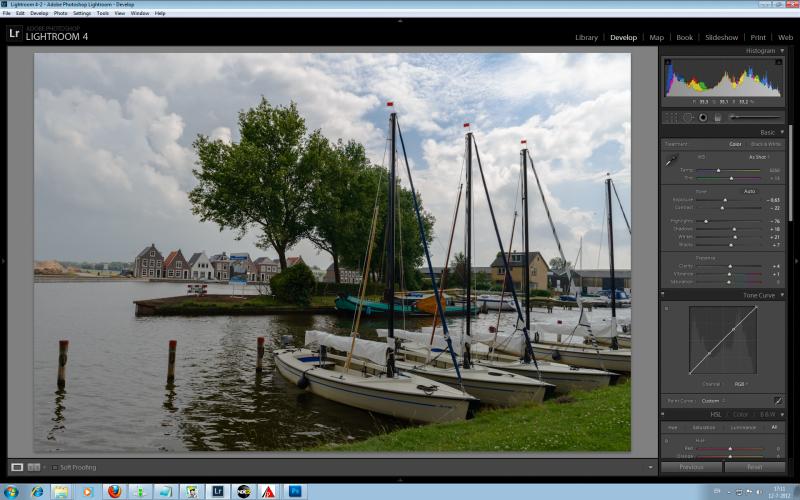Select the Adjustment Brush tool
This screenshot has height=500, width=800.
point(756,117)
